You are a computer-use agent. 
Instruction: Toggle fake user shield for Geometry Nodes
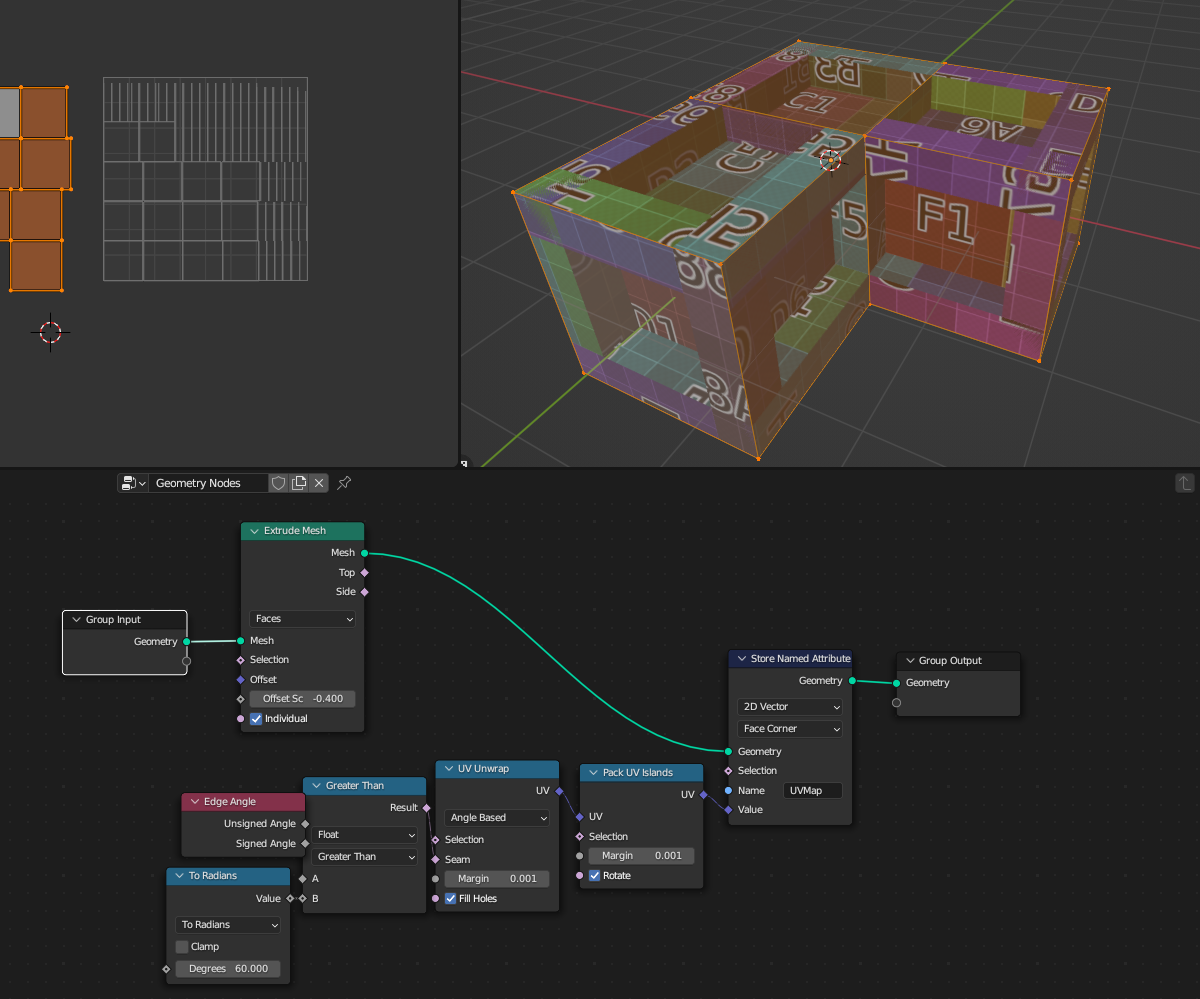[279, 483]
